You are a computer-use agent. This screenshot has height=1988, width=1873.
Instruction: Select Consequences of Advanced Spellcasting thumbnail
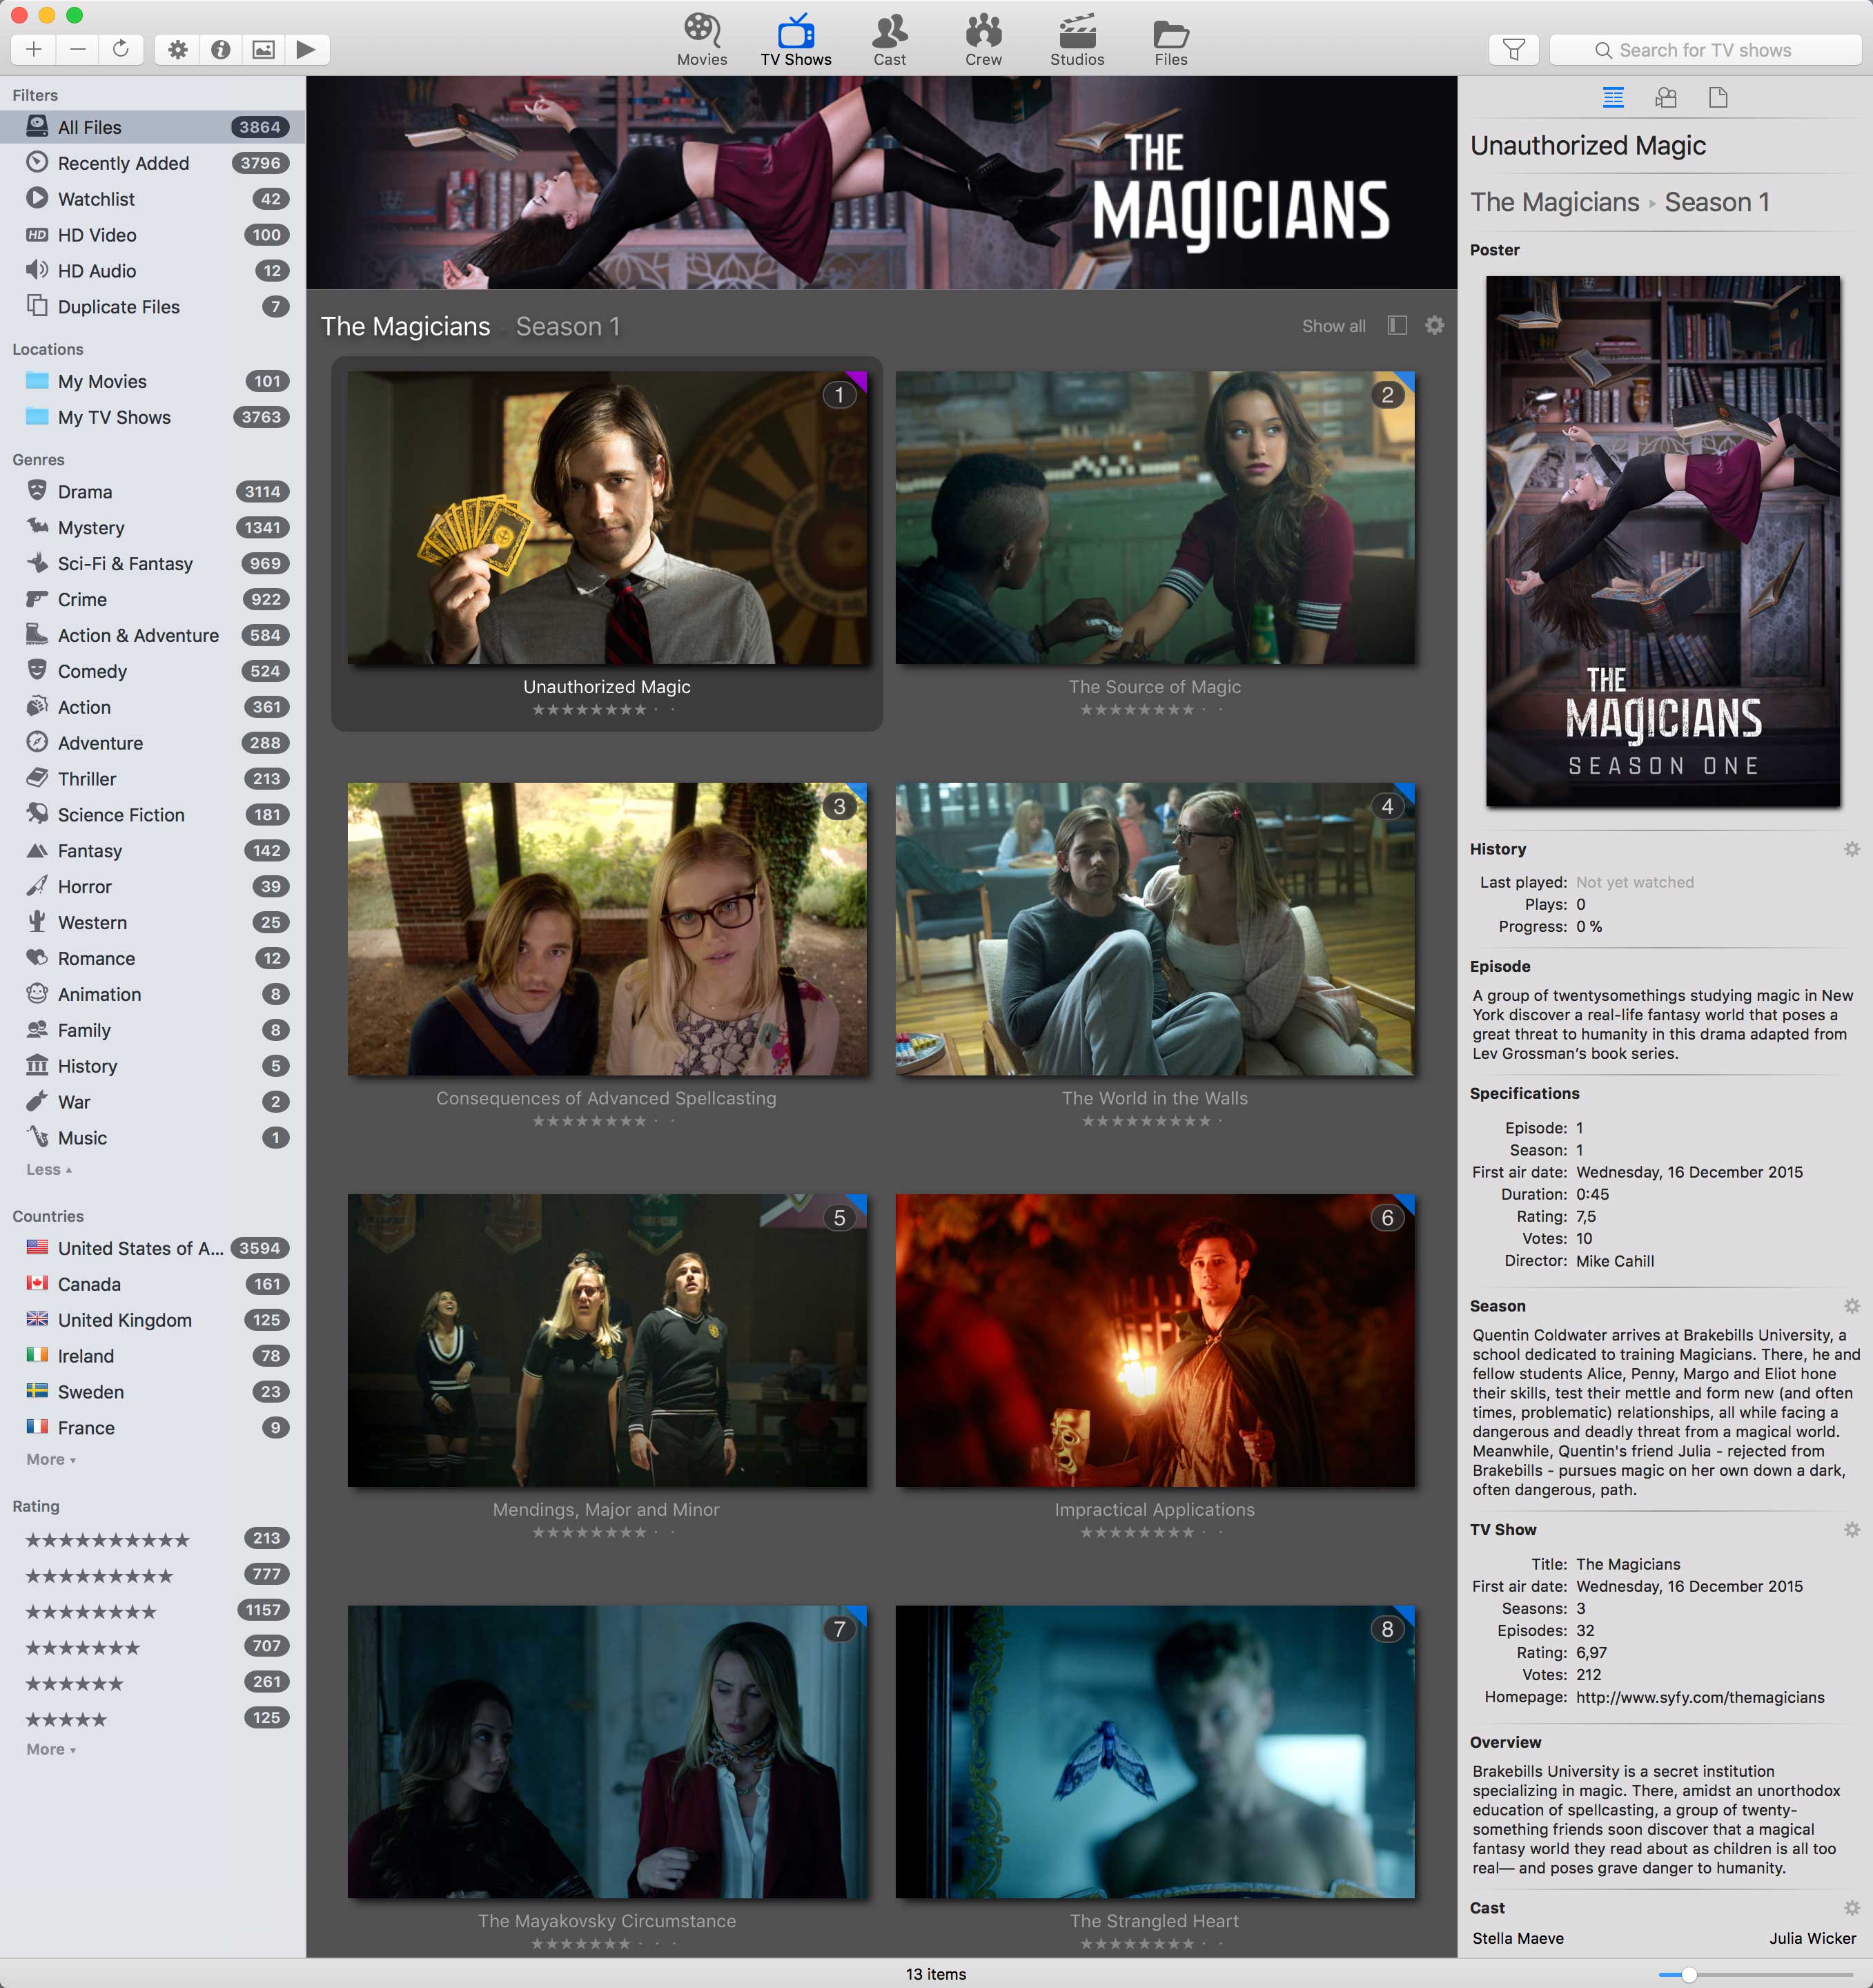607,929
